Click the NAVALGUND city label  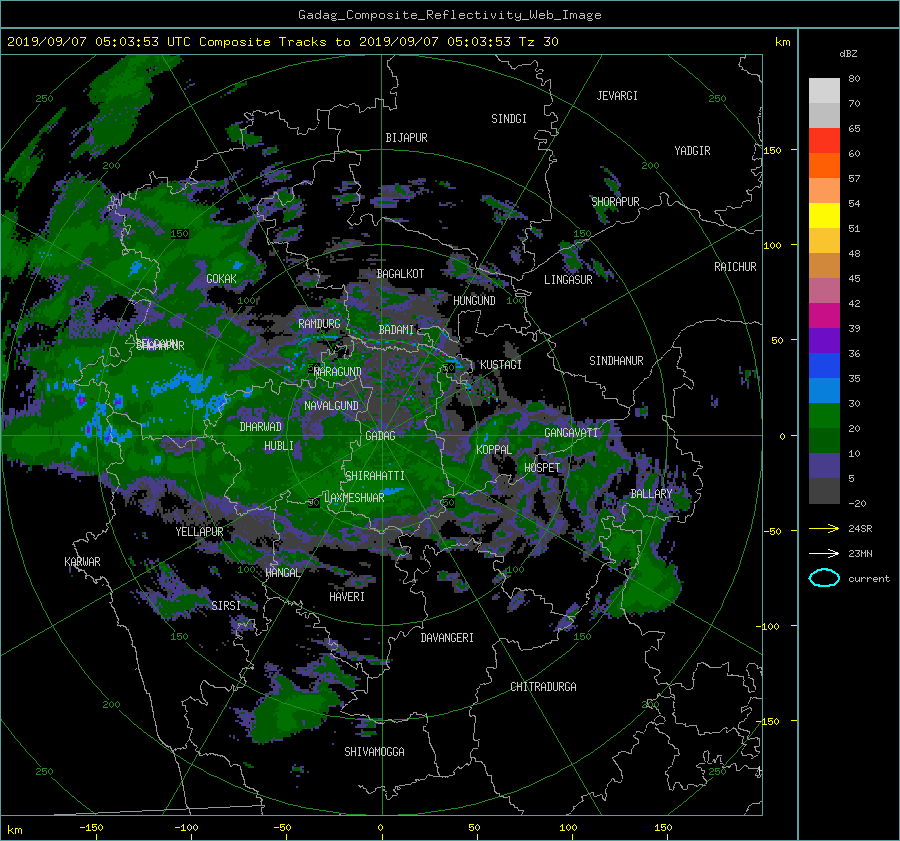[x=331, y=406]
